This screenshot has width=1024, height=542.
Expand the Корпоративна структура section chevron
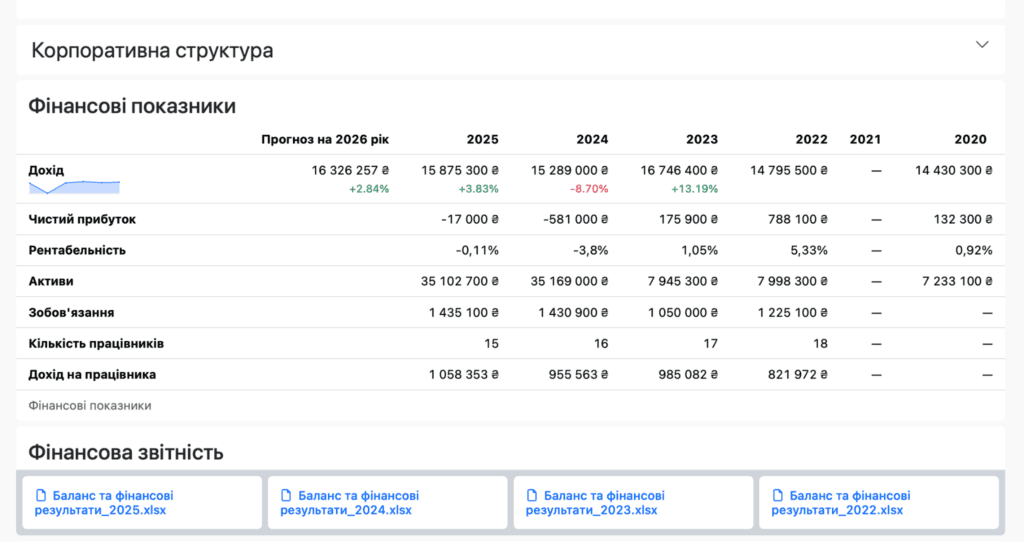[982, 45]
